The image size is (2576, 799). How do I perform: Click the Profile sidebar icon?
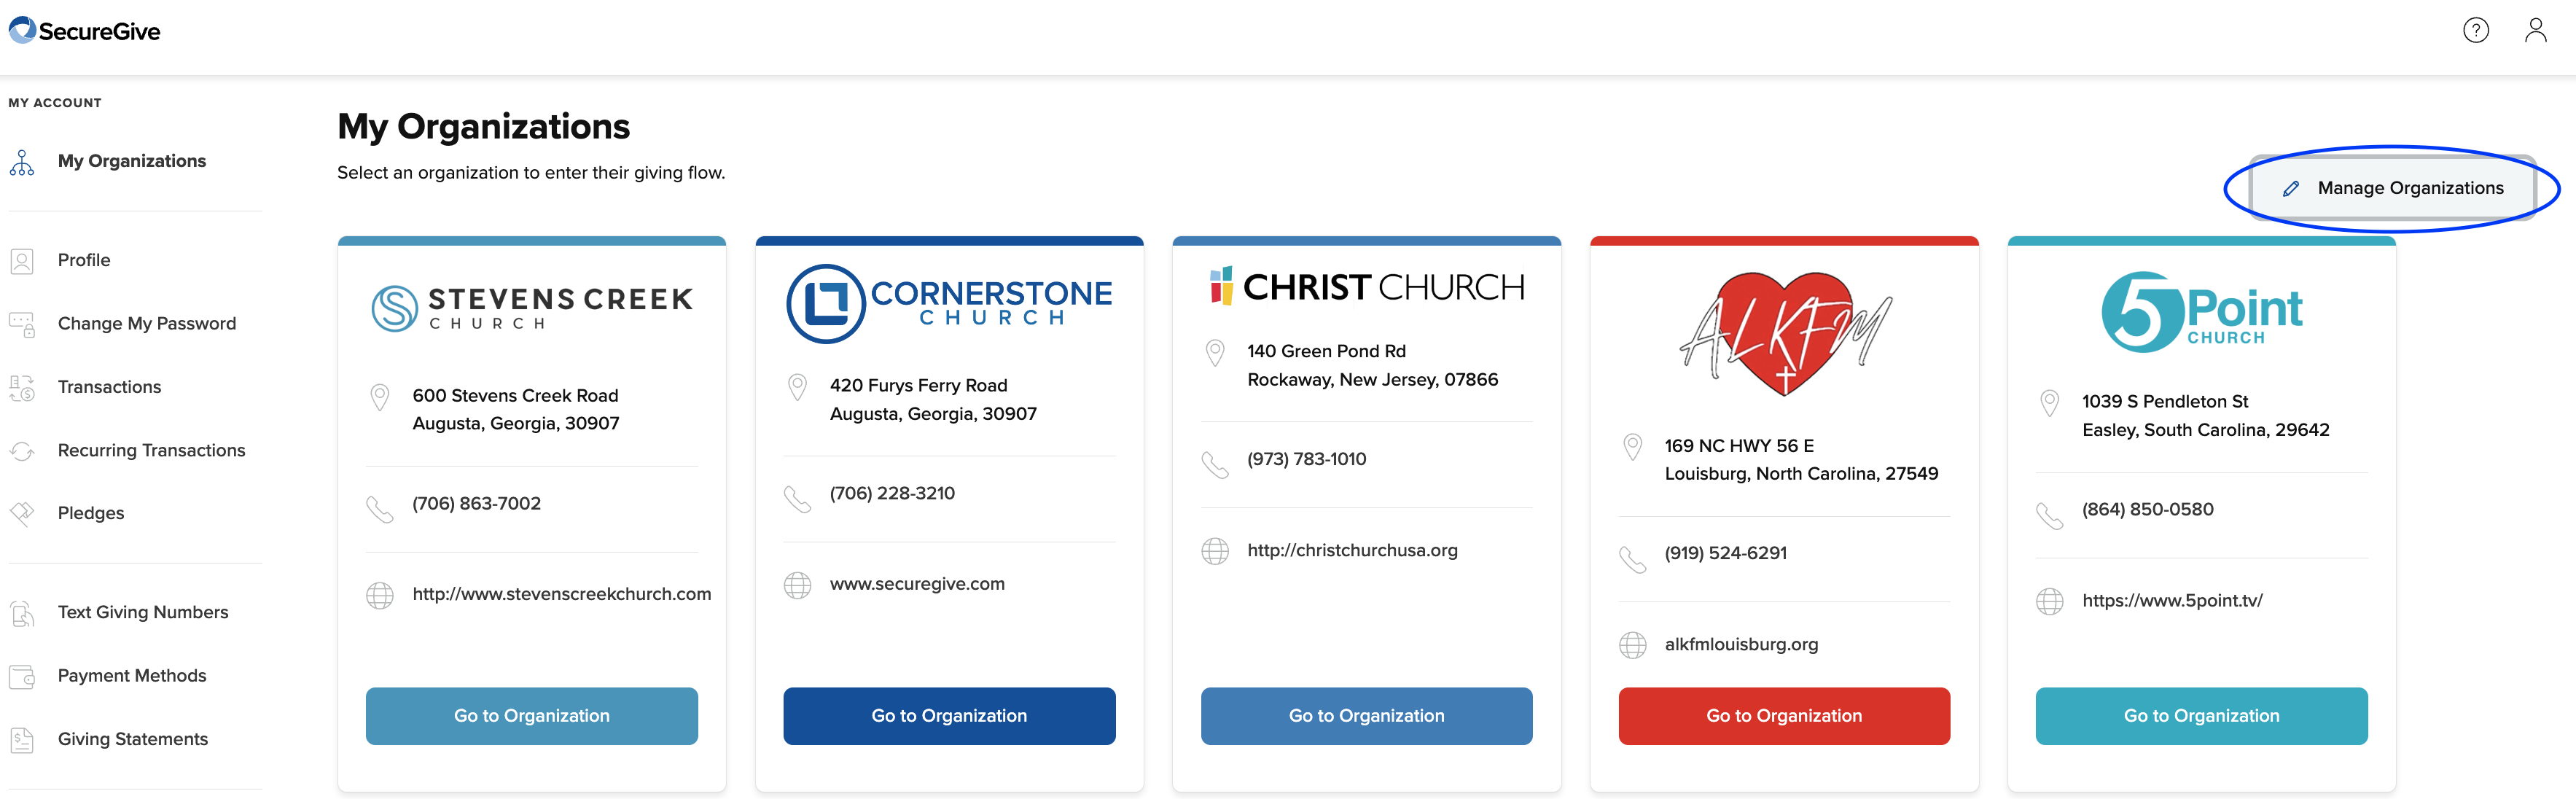click(x=22, y=261)
